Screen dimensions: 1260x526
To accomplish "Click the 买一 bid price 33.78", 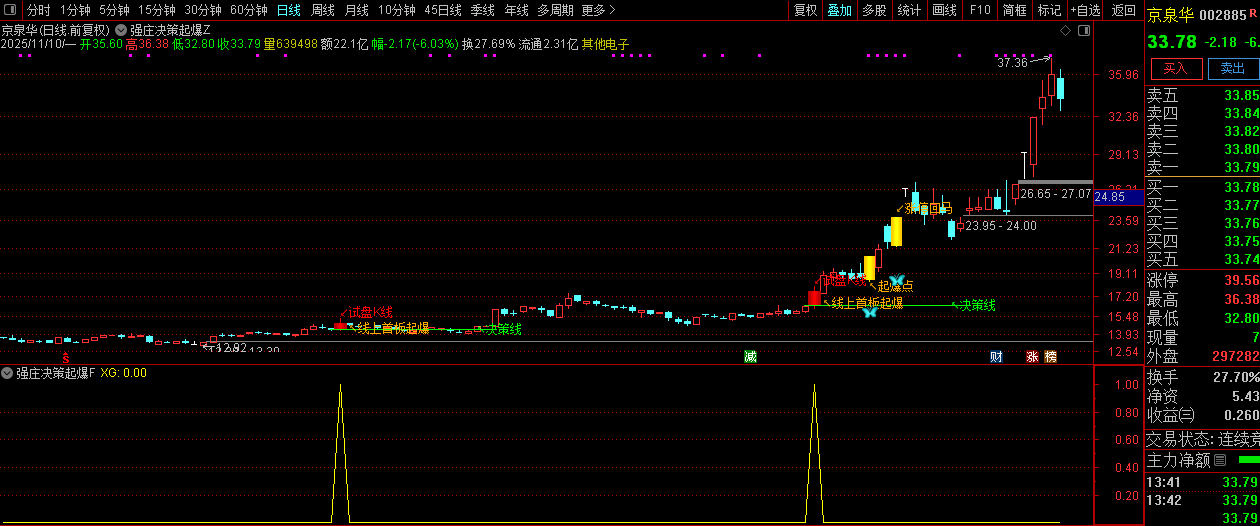I will point(1241,187).
